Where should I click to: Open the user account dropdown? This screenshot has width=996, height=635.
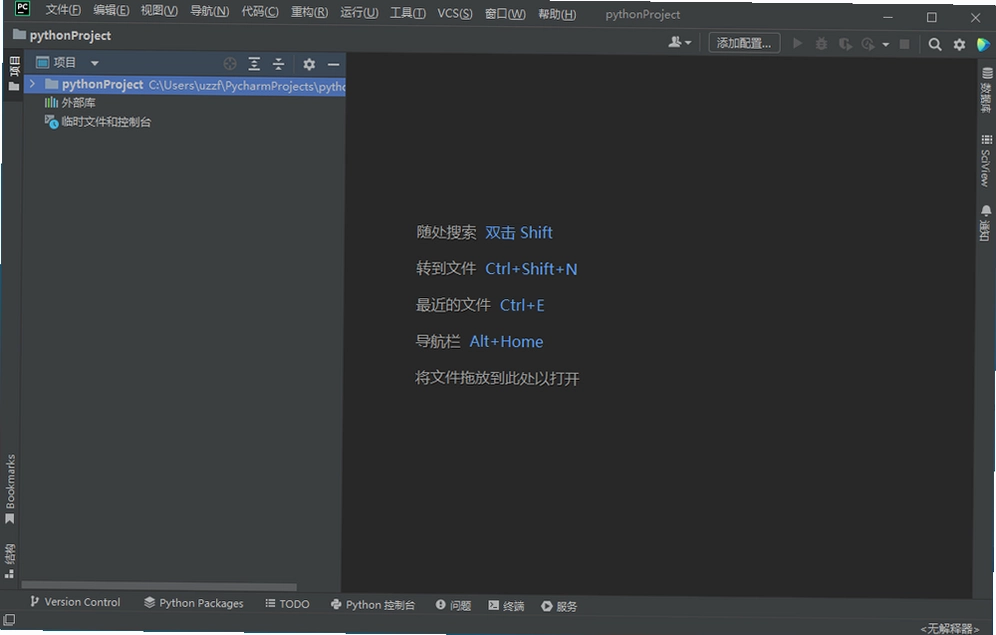(680, 43)
